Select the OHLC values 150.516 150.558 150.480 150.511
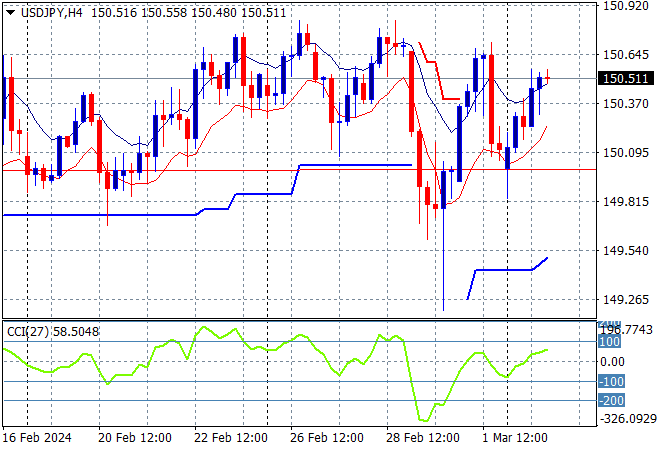This screenshot has height=450, width=660. [189, 13]
